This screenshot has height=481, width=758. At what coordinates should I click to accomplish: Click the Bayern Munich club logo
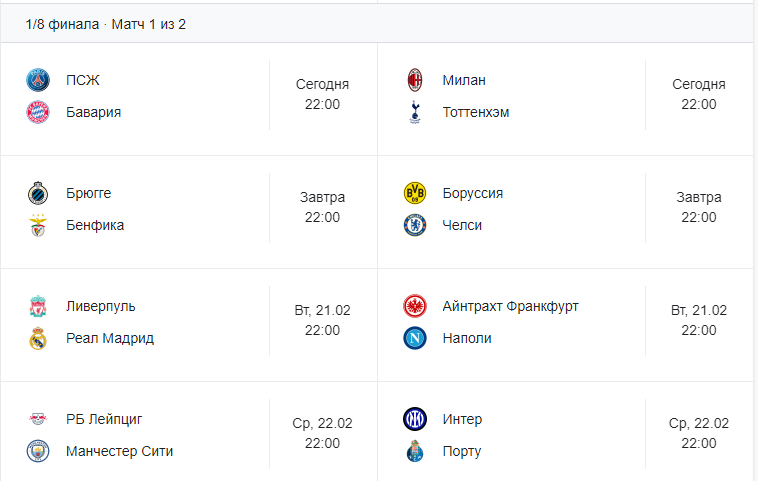38,112
